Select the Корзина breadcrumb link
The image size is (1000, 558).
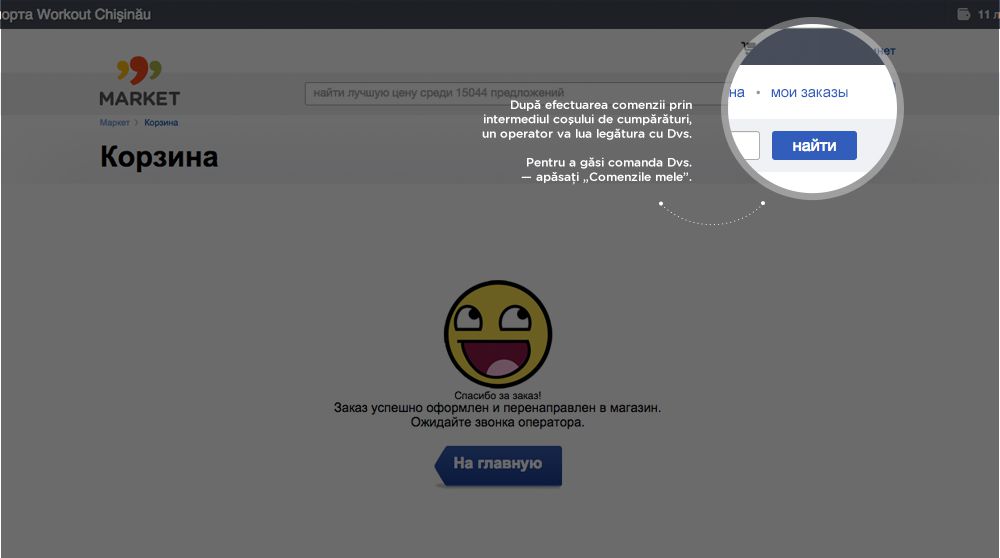point(161,123)
